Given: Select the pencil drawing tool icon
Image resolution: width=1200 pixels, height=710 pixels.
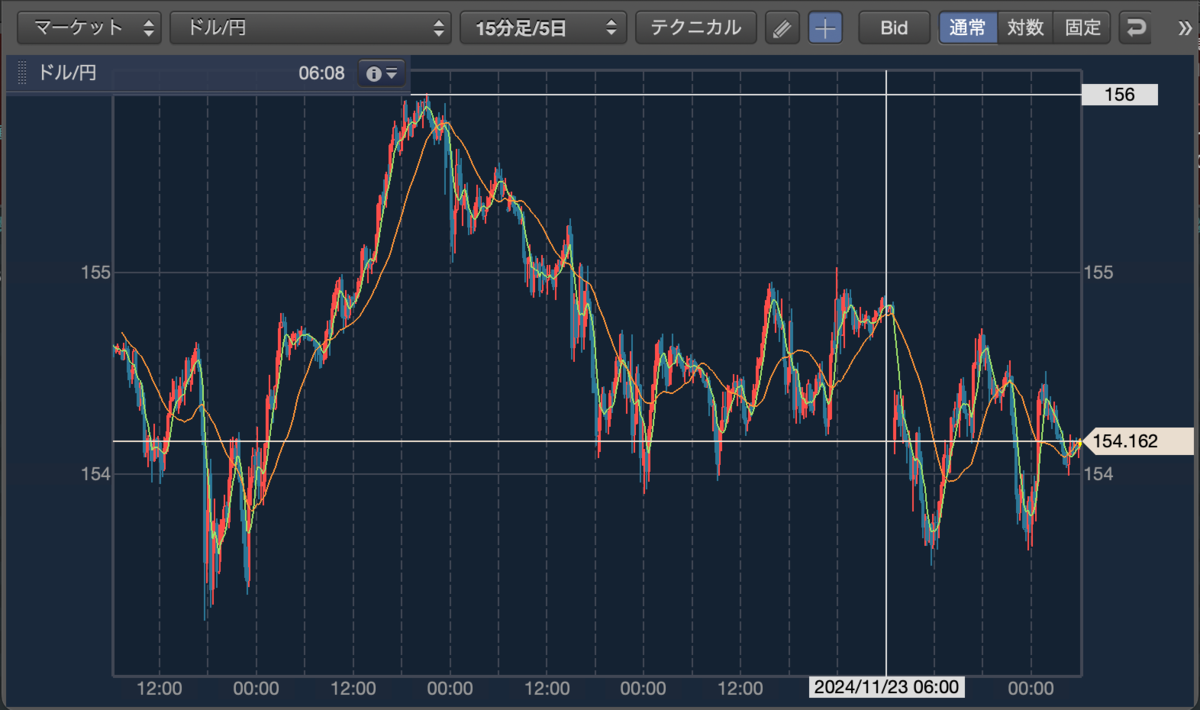Looking at the screenshot, I should pyautogui.click(x=783, y=28).
